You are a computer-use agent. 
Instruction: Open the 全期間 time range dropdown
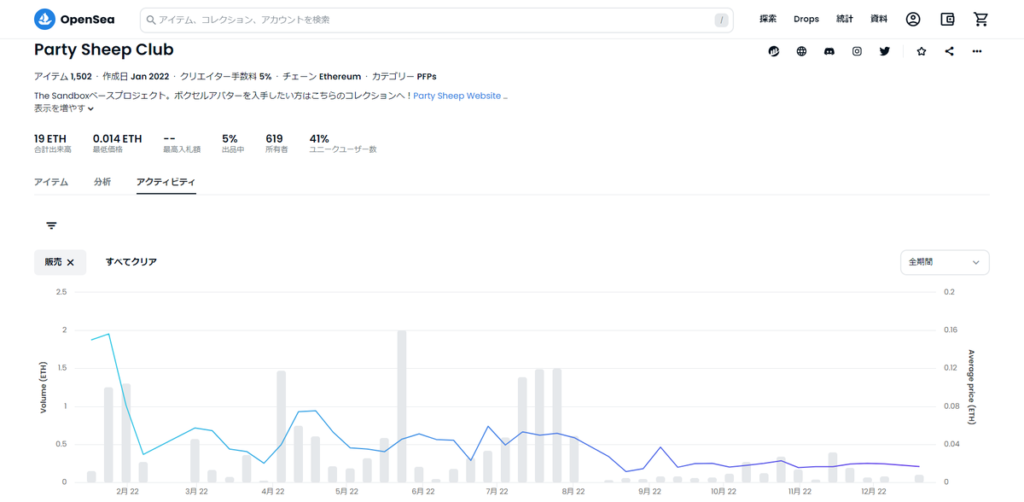pos(944,262)
